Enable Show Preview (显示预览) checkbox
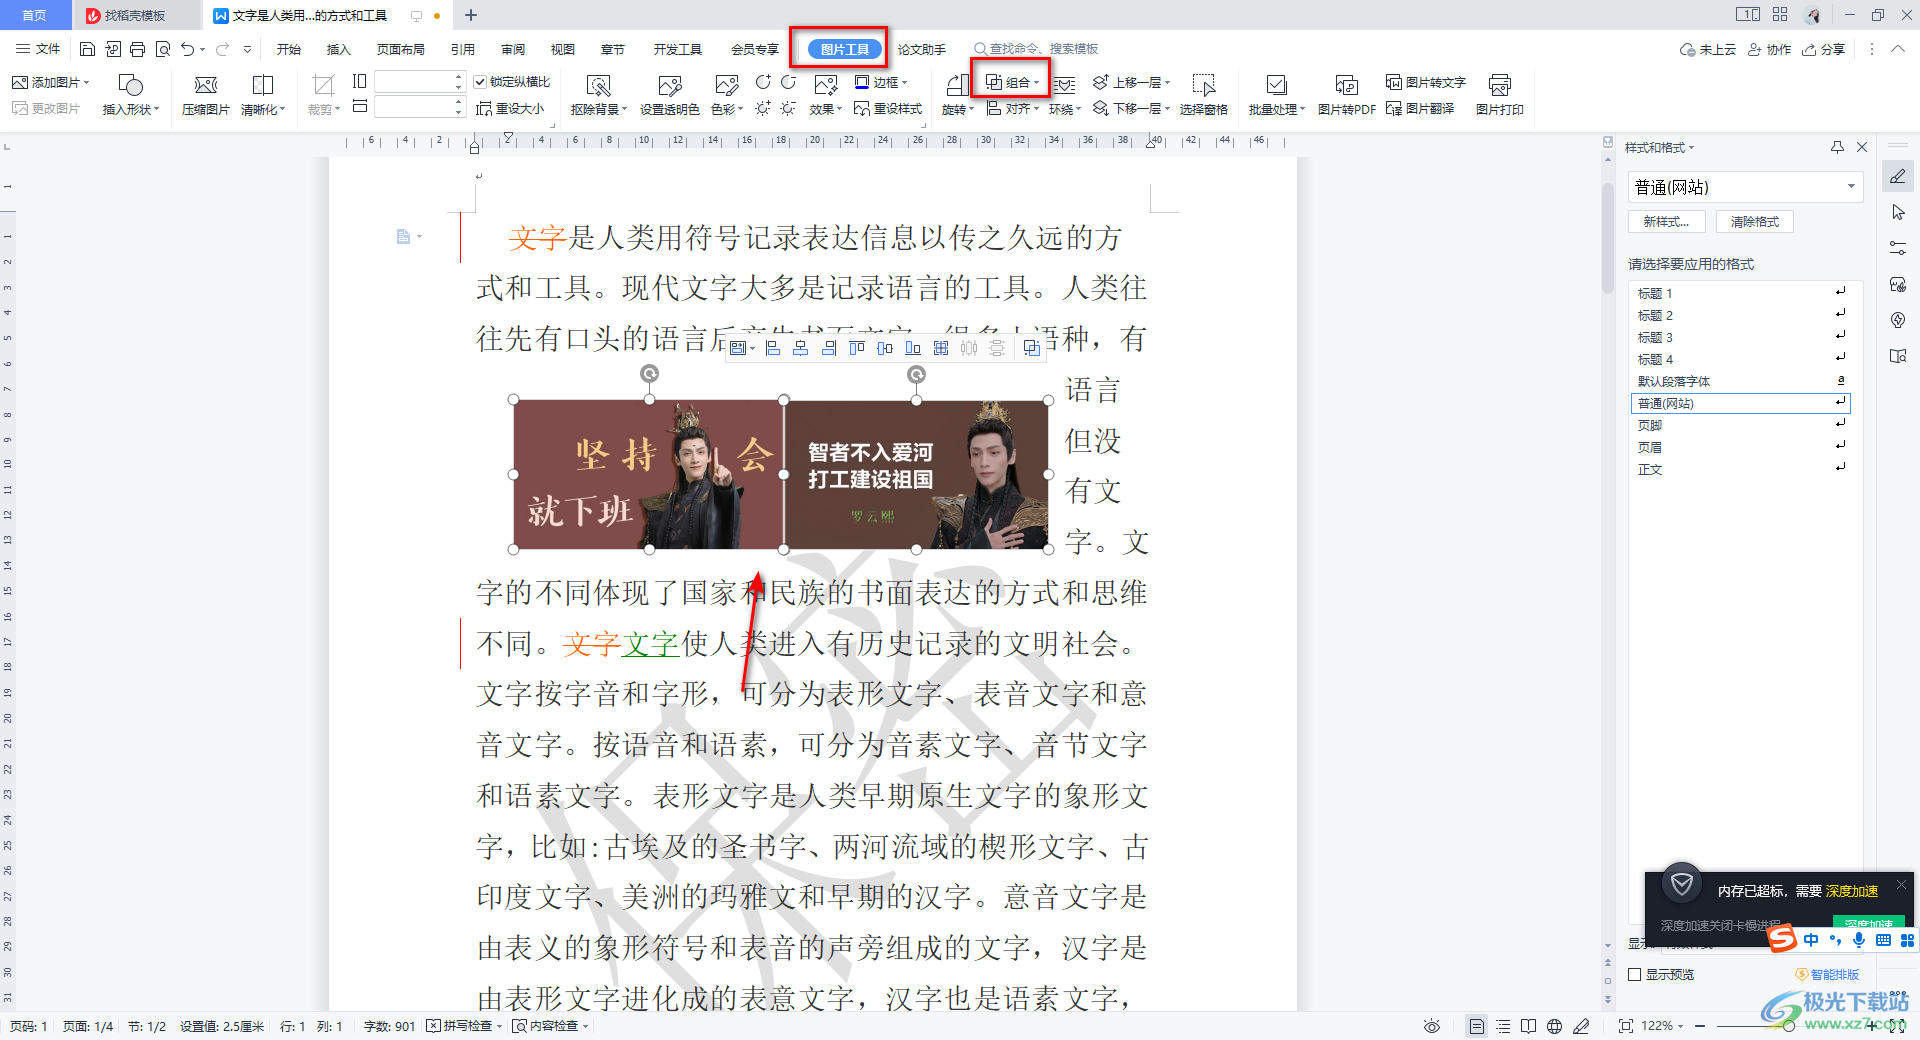 1635,974
